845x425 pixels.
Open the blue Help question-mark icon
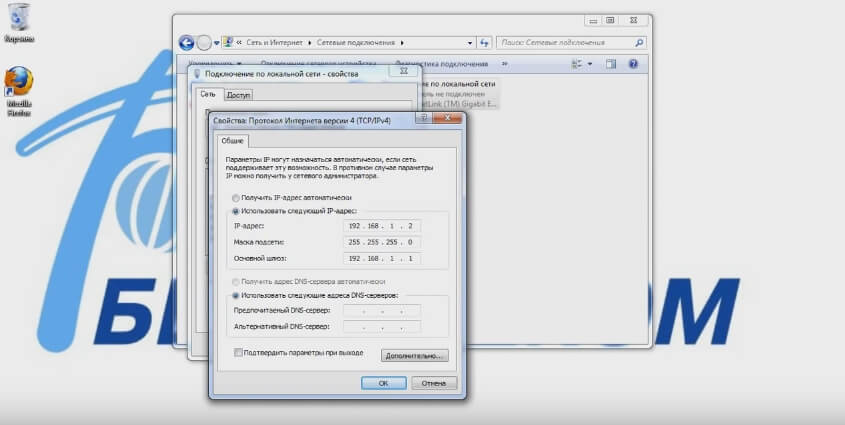[633, 64]
